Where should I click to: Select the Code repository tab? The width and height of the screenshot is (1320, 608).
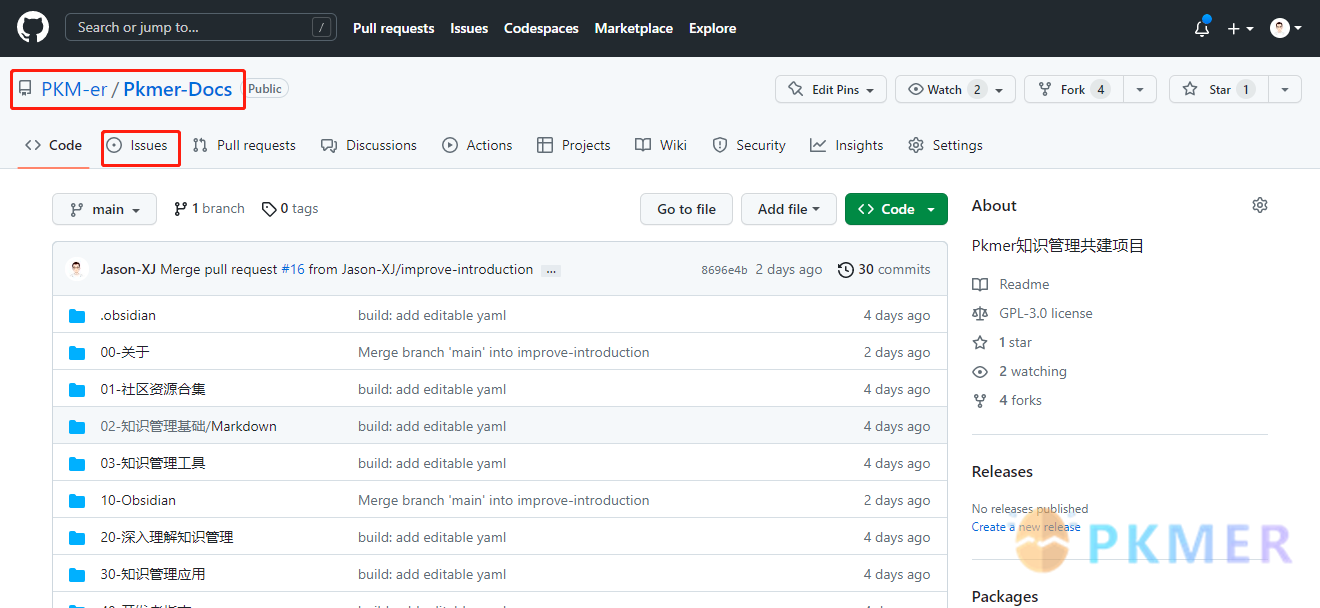[54, 145]
